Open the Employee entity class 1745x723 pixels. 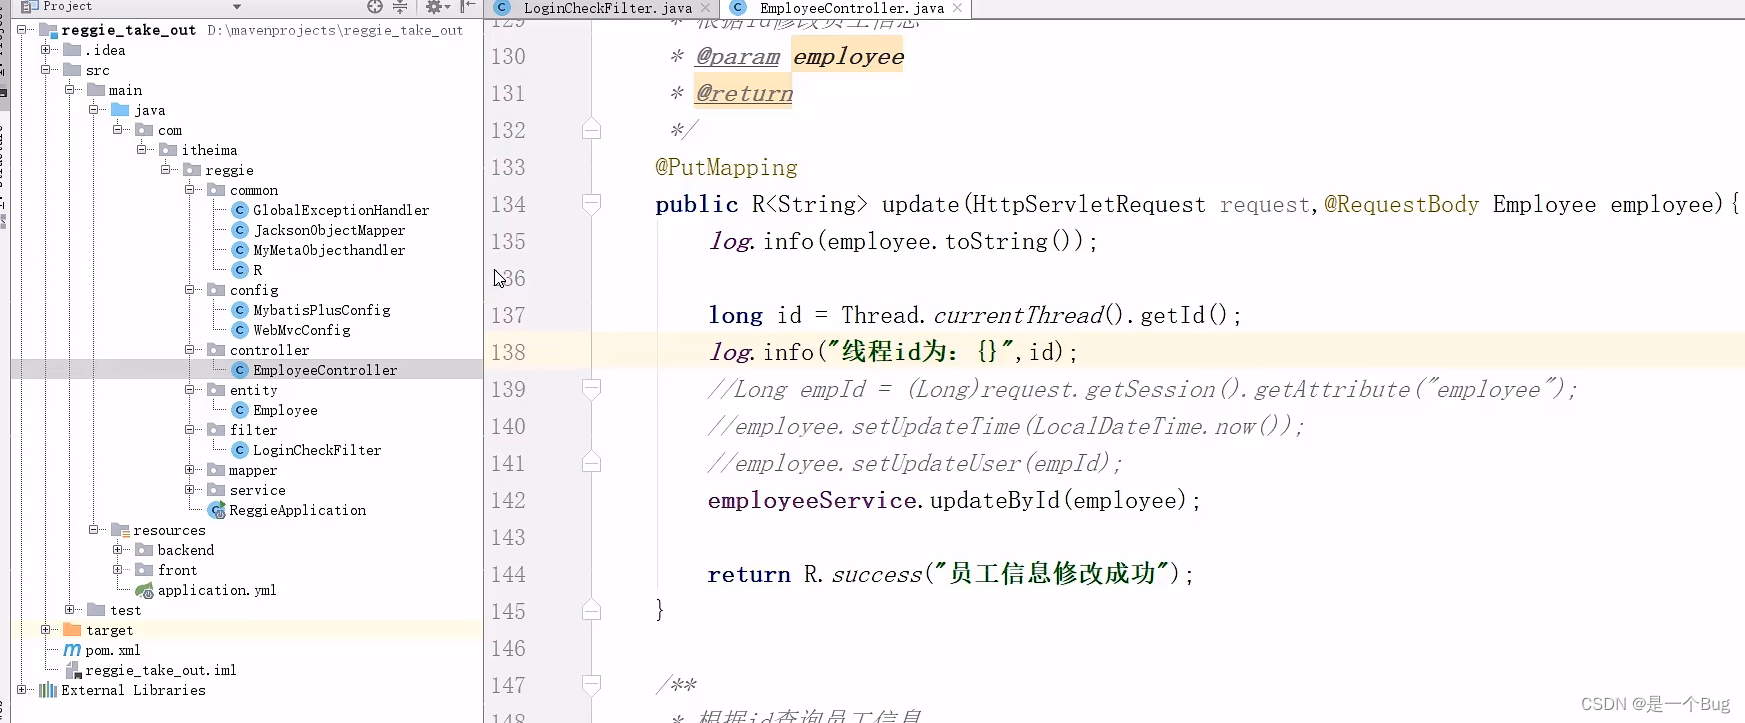click(285, 410)
